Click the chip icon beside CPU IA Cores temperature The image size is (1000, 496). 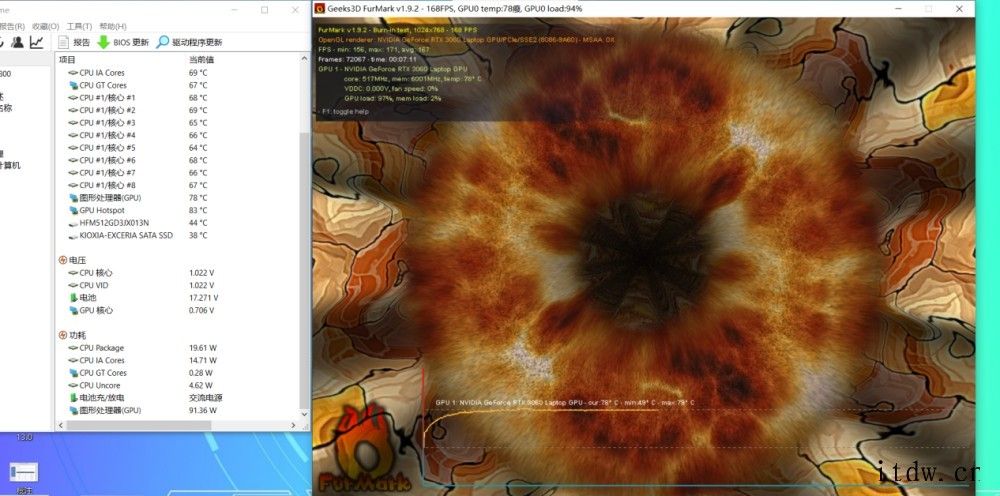coord(73,73)
